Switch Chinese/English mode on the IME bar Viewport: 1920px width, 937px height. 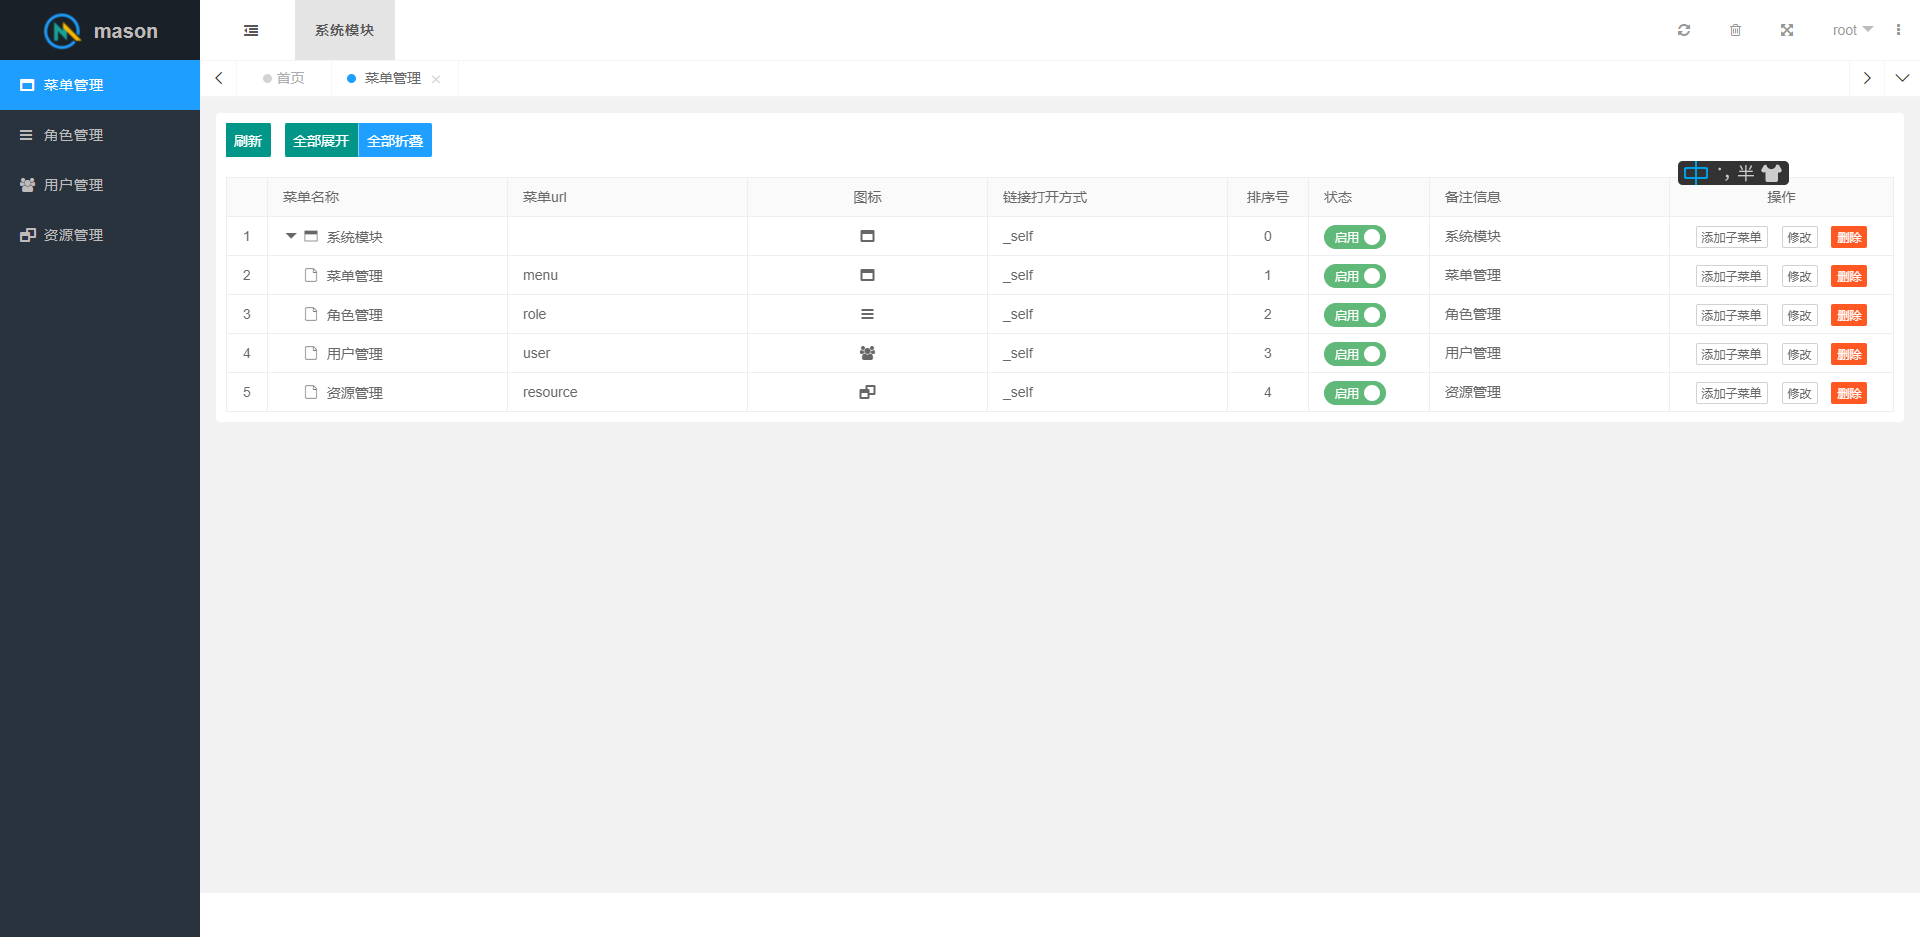coord(1695,172)
